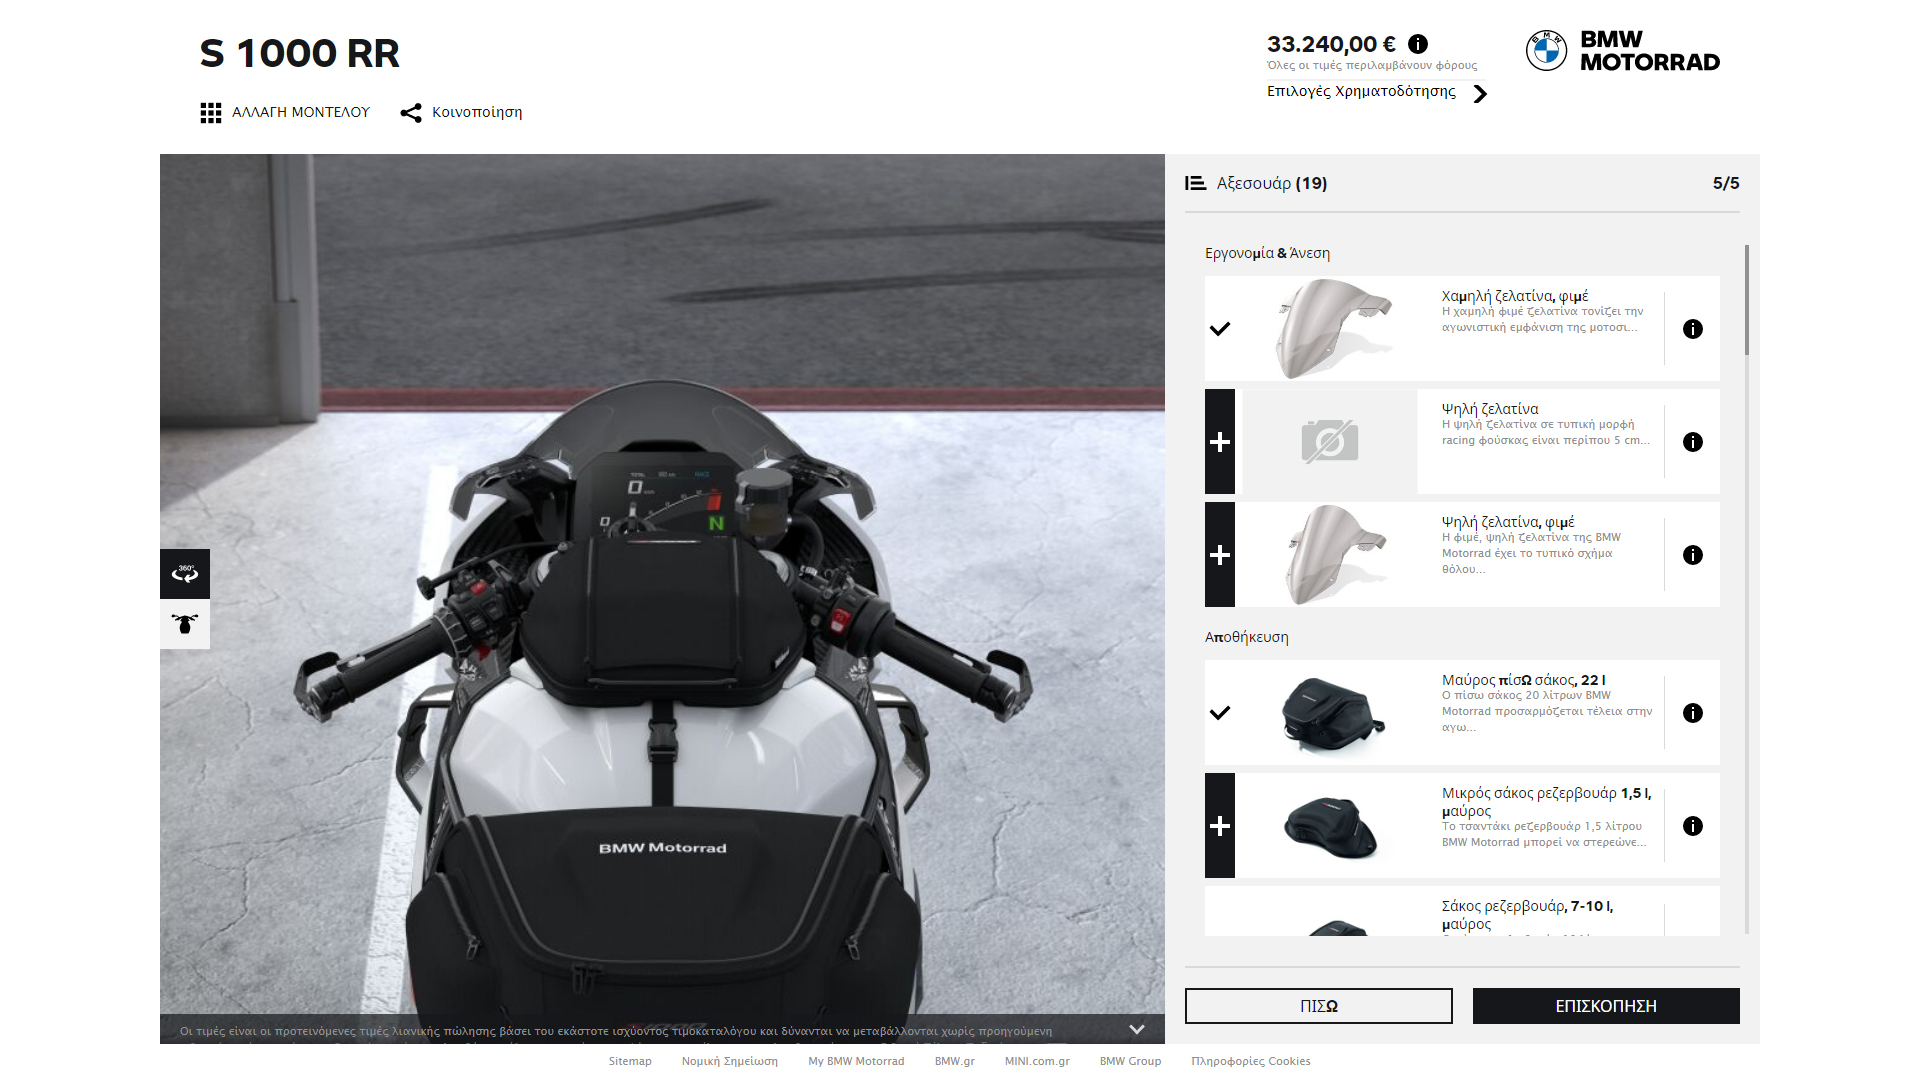Open the model grid icon ΑΛΛΑΓΗ ΜΟΝΤΕΛΟΥ
The height and width of the screenshot is (1080, 1920).
[x=211, y=112]
